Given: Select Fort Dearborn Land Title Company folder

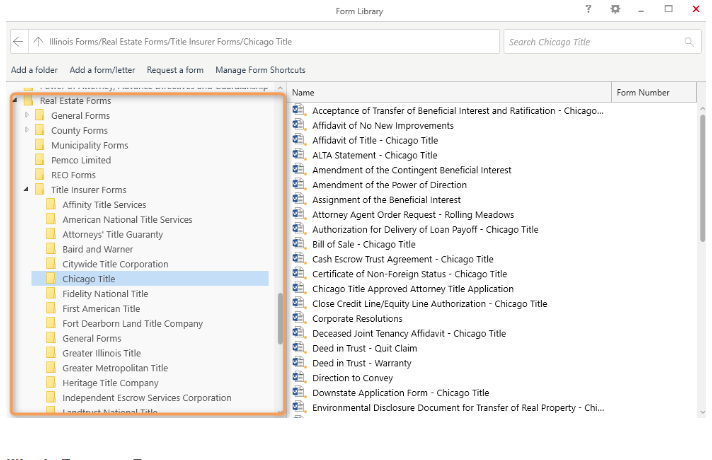Looking at the screenshot, I should point(132,324).
